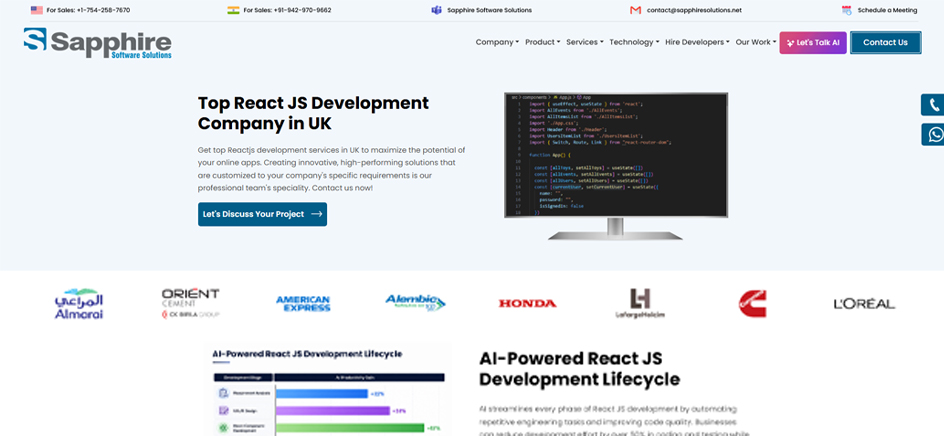Click the Let's Talk AI button
Screen dimensions: 944x436
[813, 43]
